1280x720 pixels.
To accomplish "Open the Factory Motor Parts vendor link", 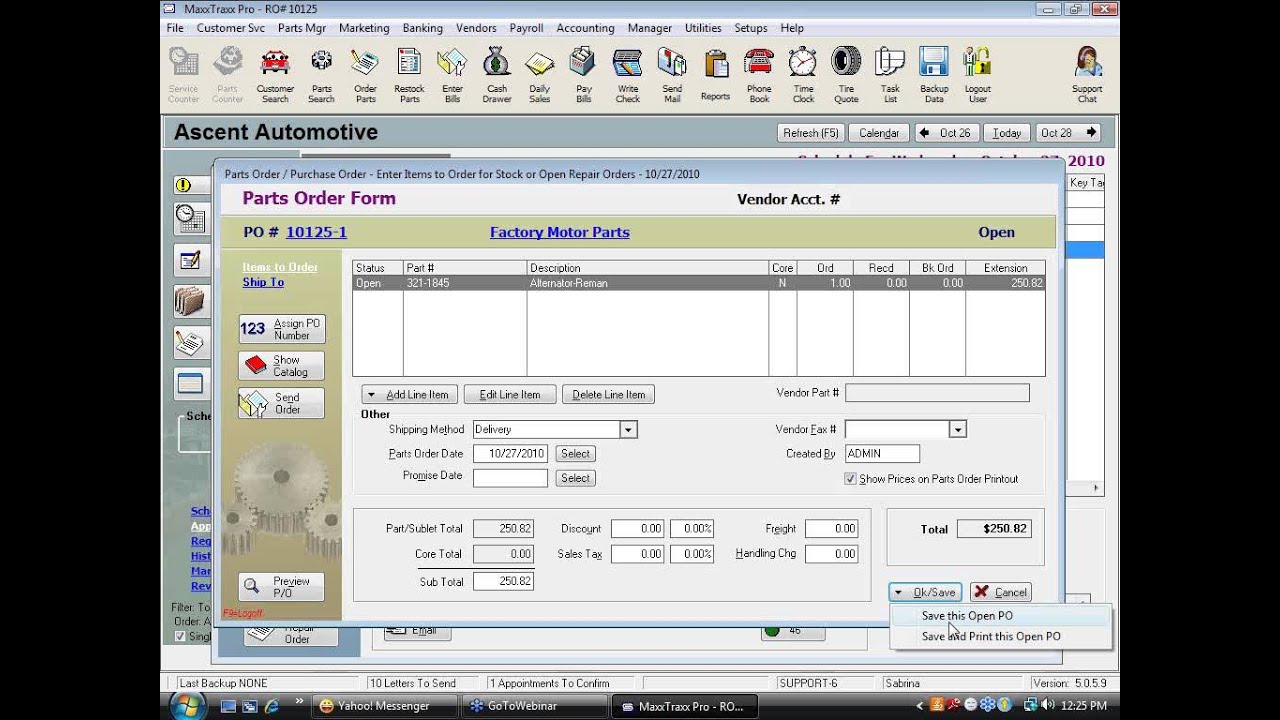I will (560, 232).
